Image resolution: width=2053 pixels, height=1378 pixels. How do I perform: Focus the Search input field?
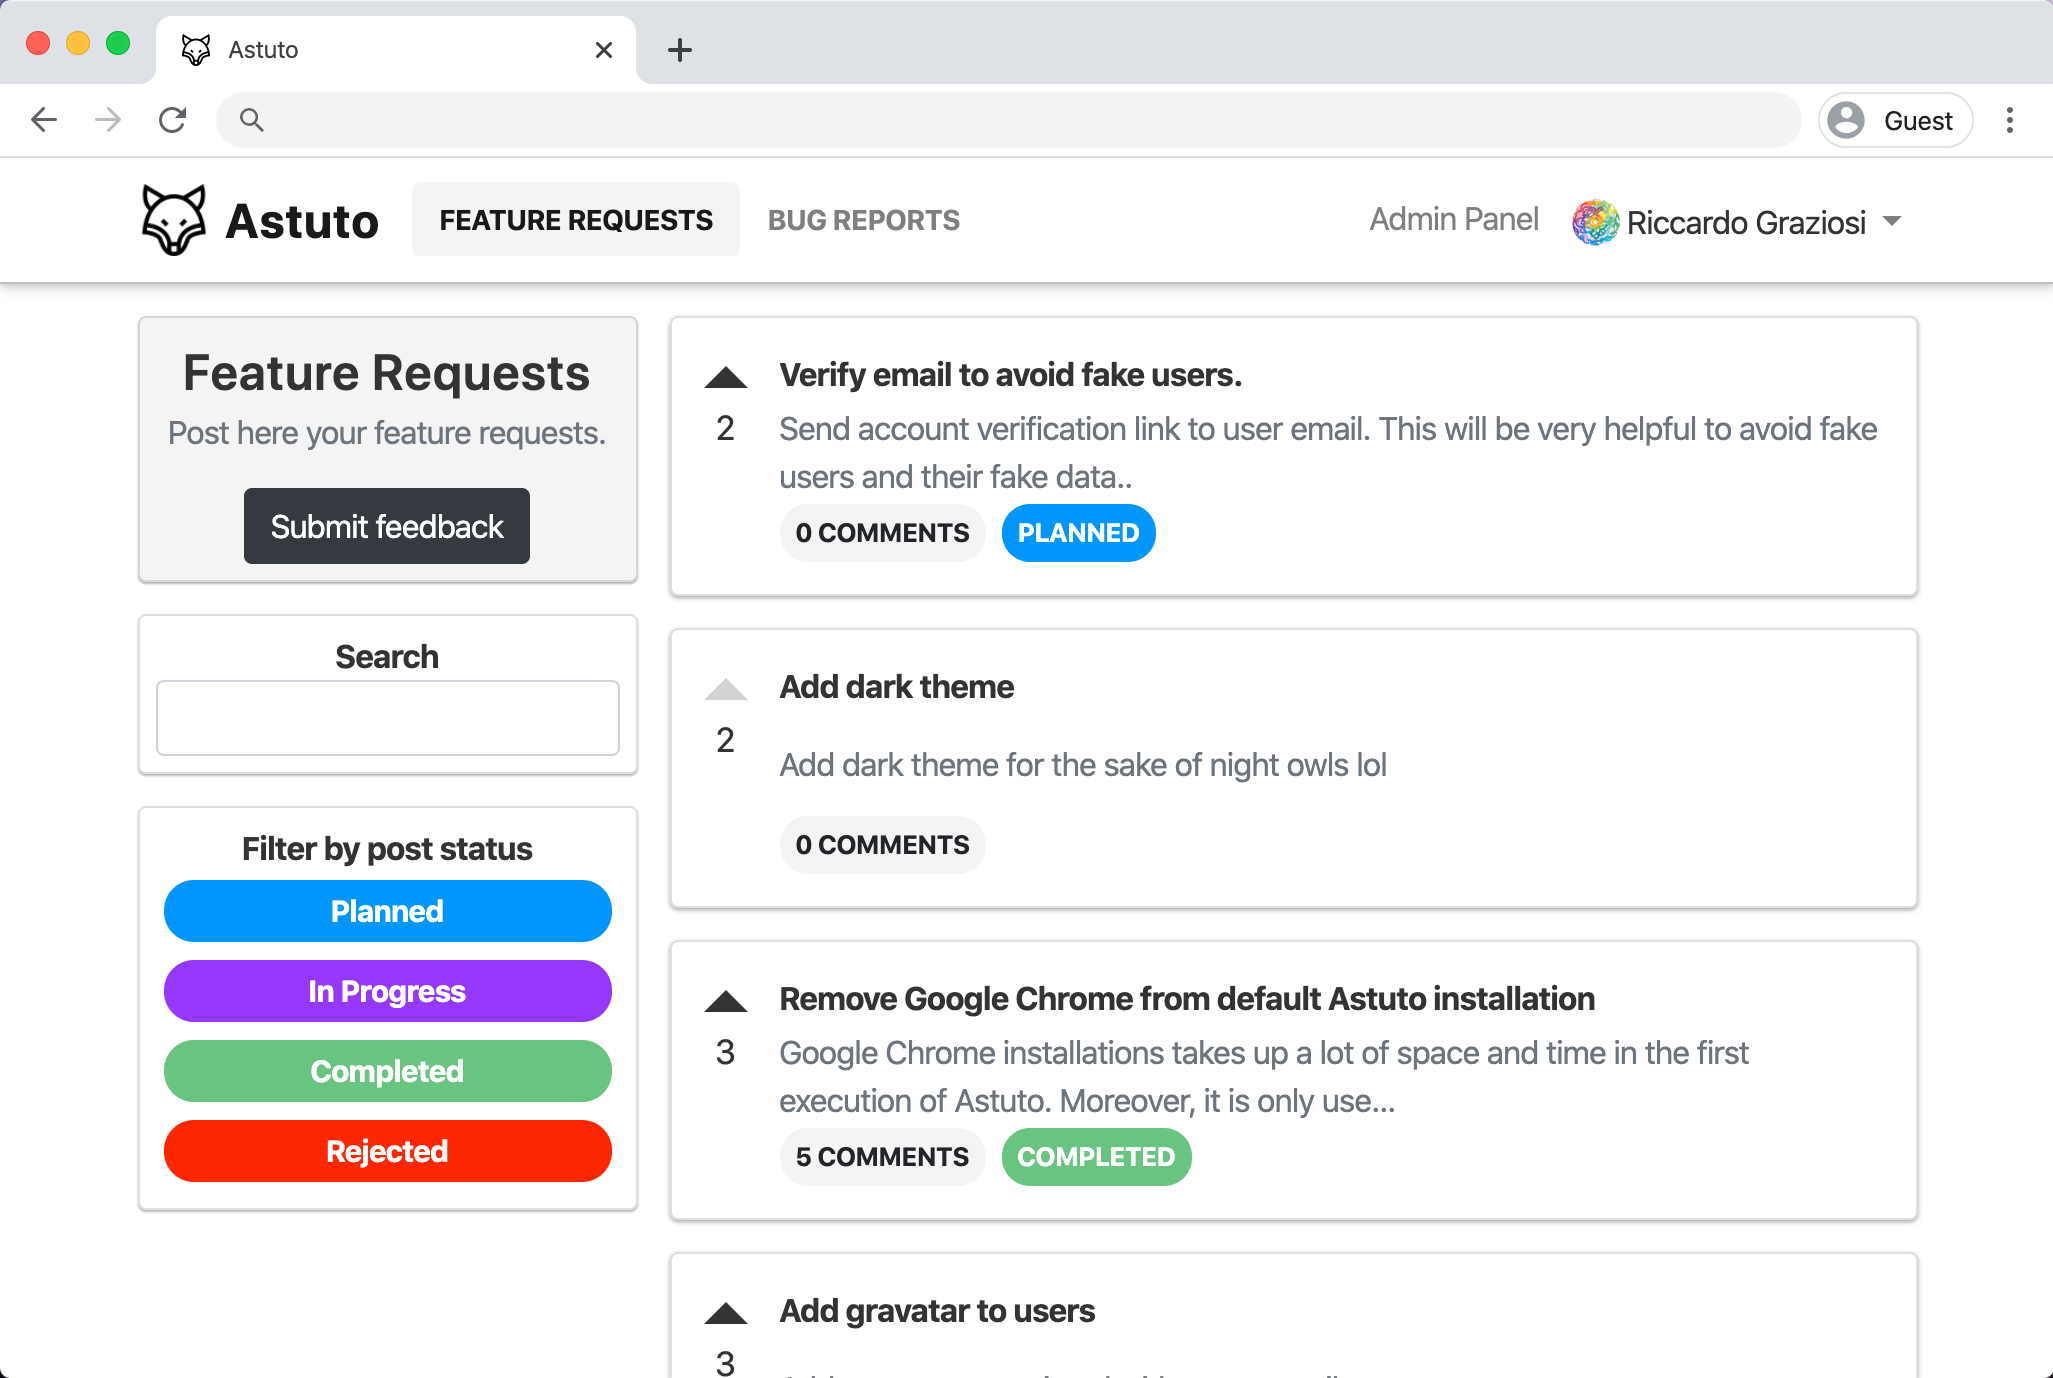coord(387,718)
